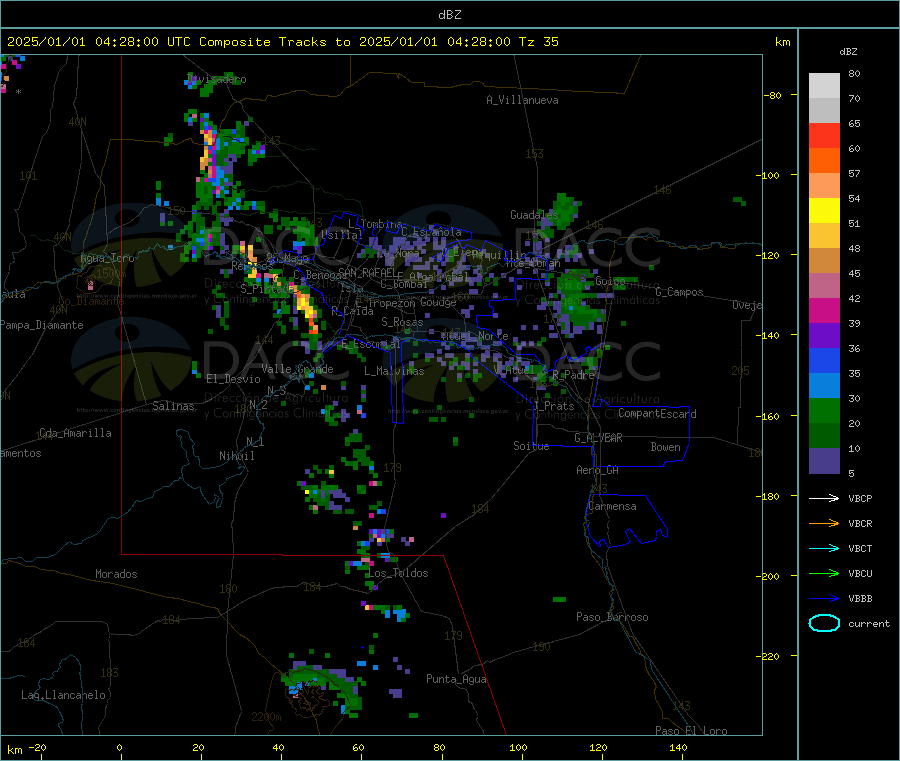
Task: Click the Paso_El_Loro map label
Action: coord(691,731)
